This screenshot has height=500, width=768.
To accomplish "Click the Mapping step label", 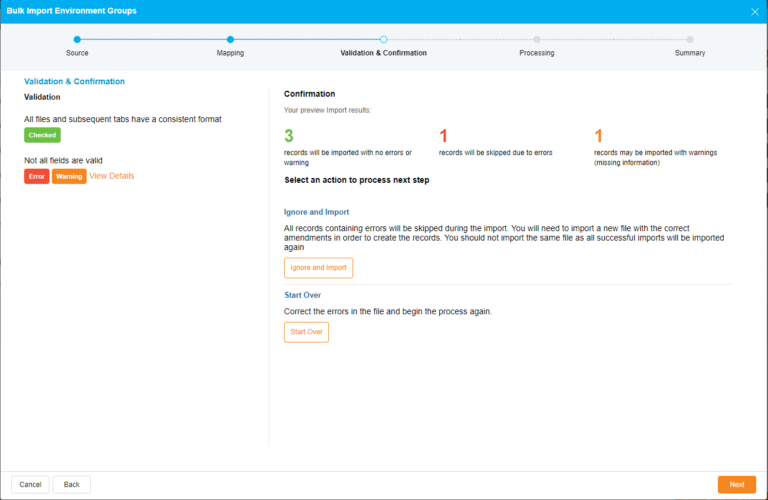I will (230, 53).
